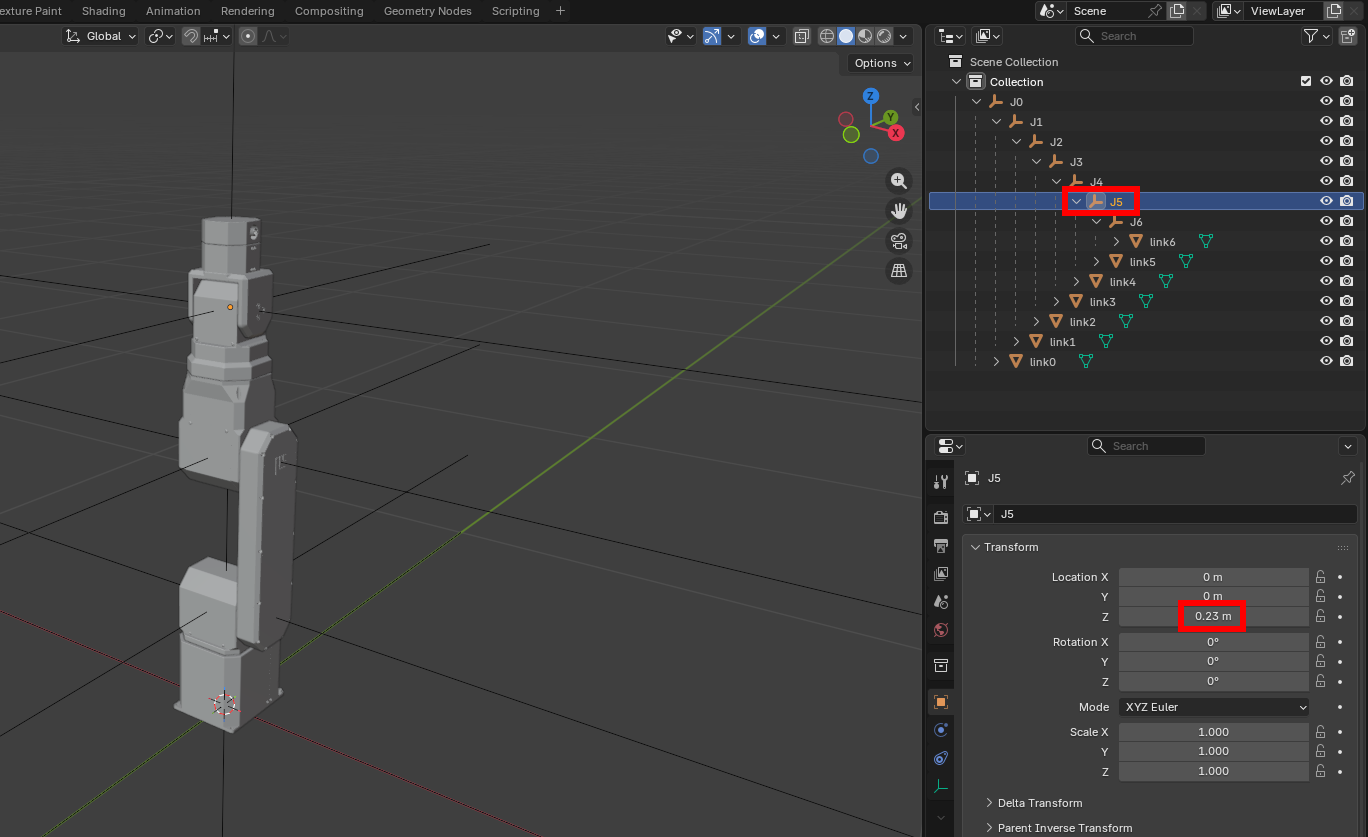Click the viewport Options button
Image resolution: width=1368 pixels, height=837 pixels.
tap(881, 63)
